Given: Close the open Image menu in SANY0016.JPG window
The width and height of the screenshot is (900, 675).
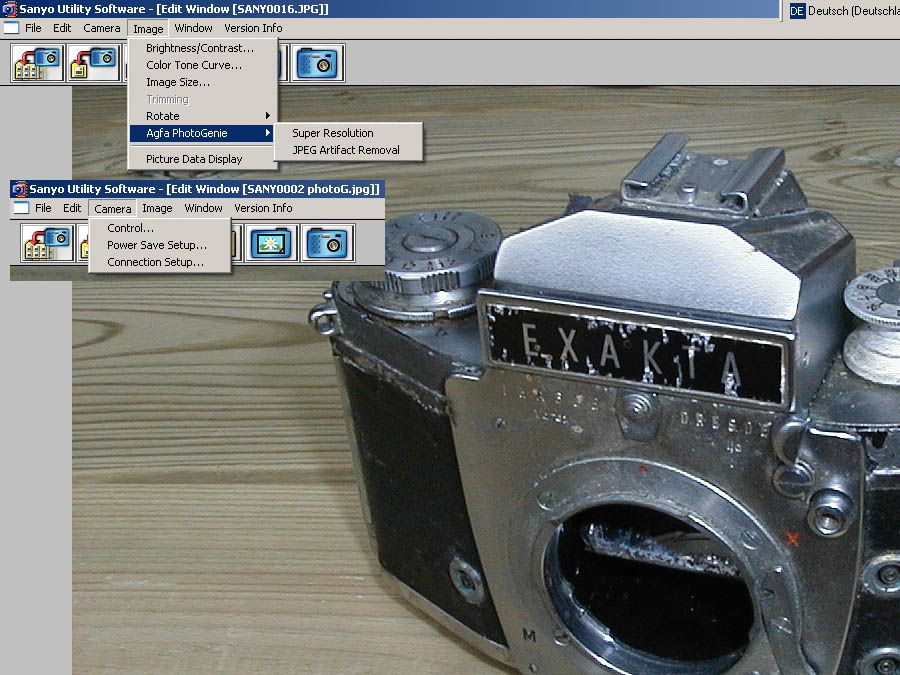Looking at the screenshot, I should tap(148, 29).
